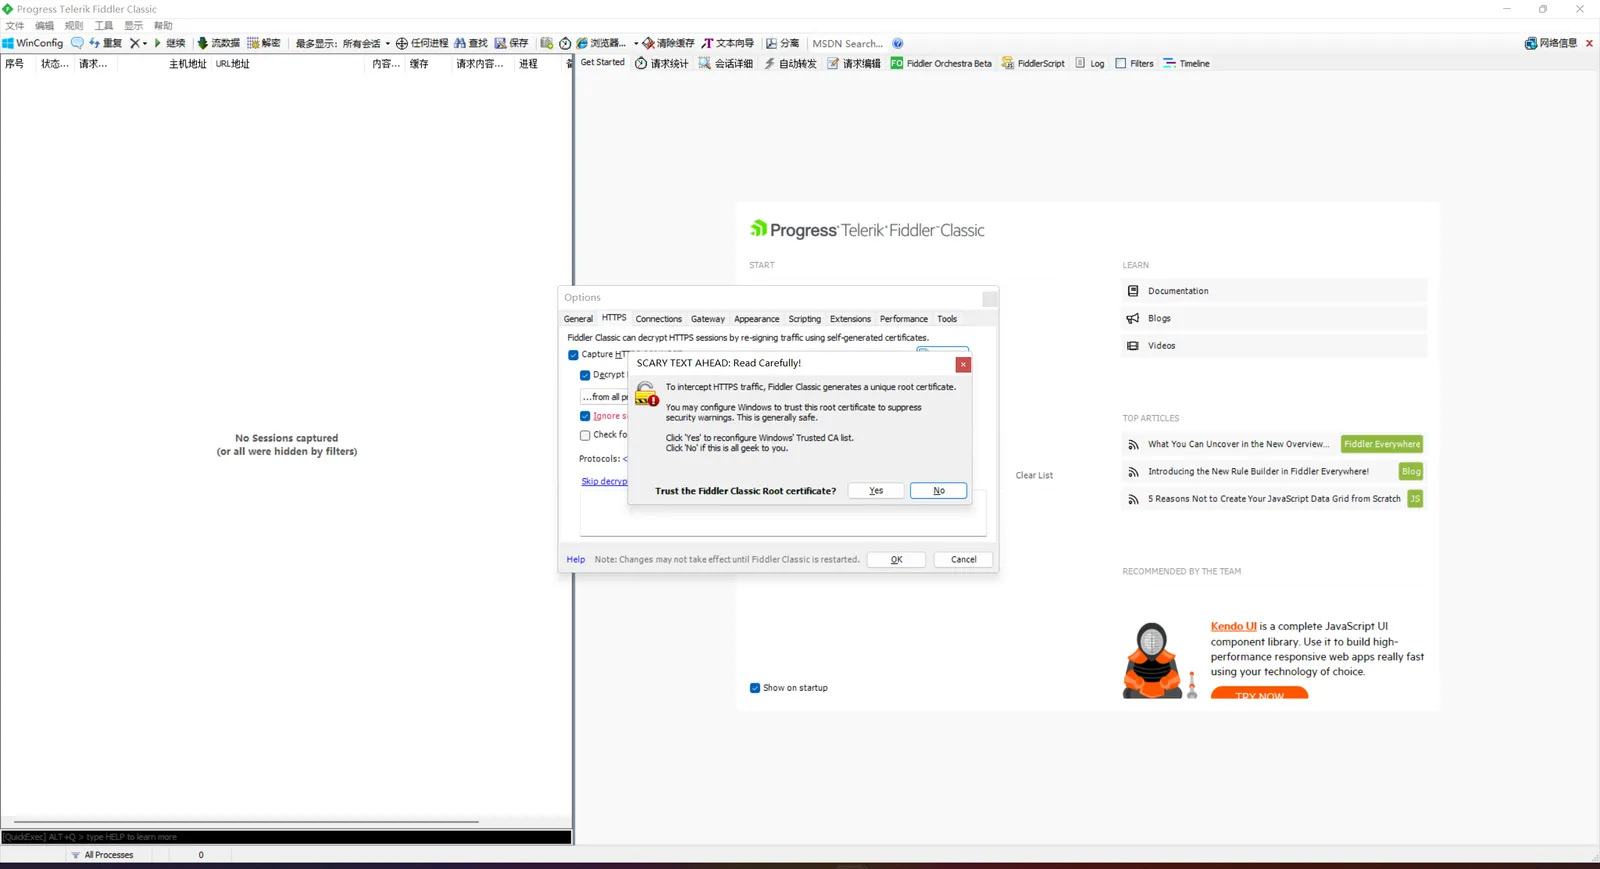The image size is (1600, 869).
Task: Close the SCARY TEXT AHEAD dialog
Action: click(963, 364)
